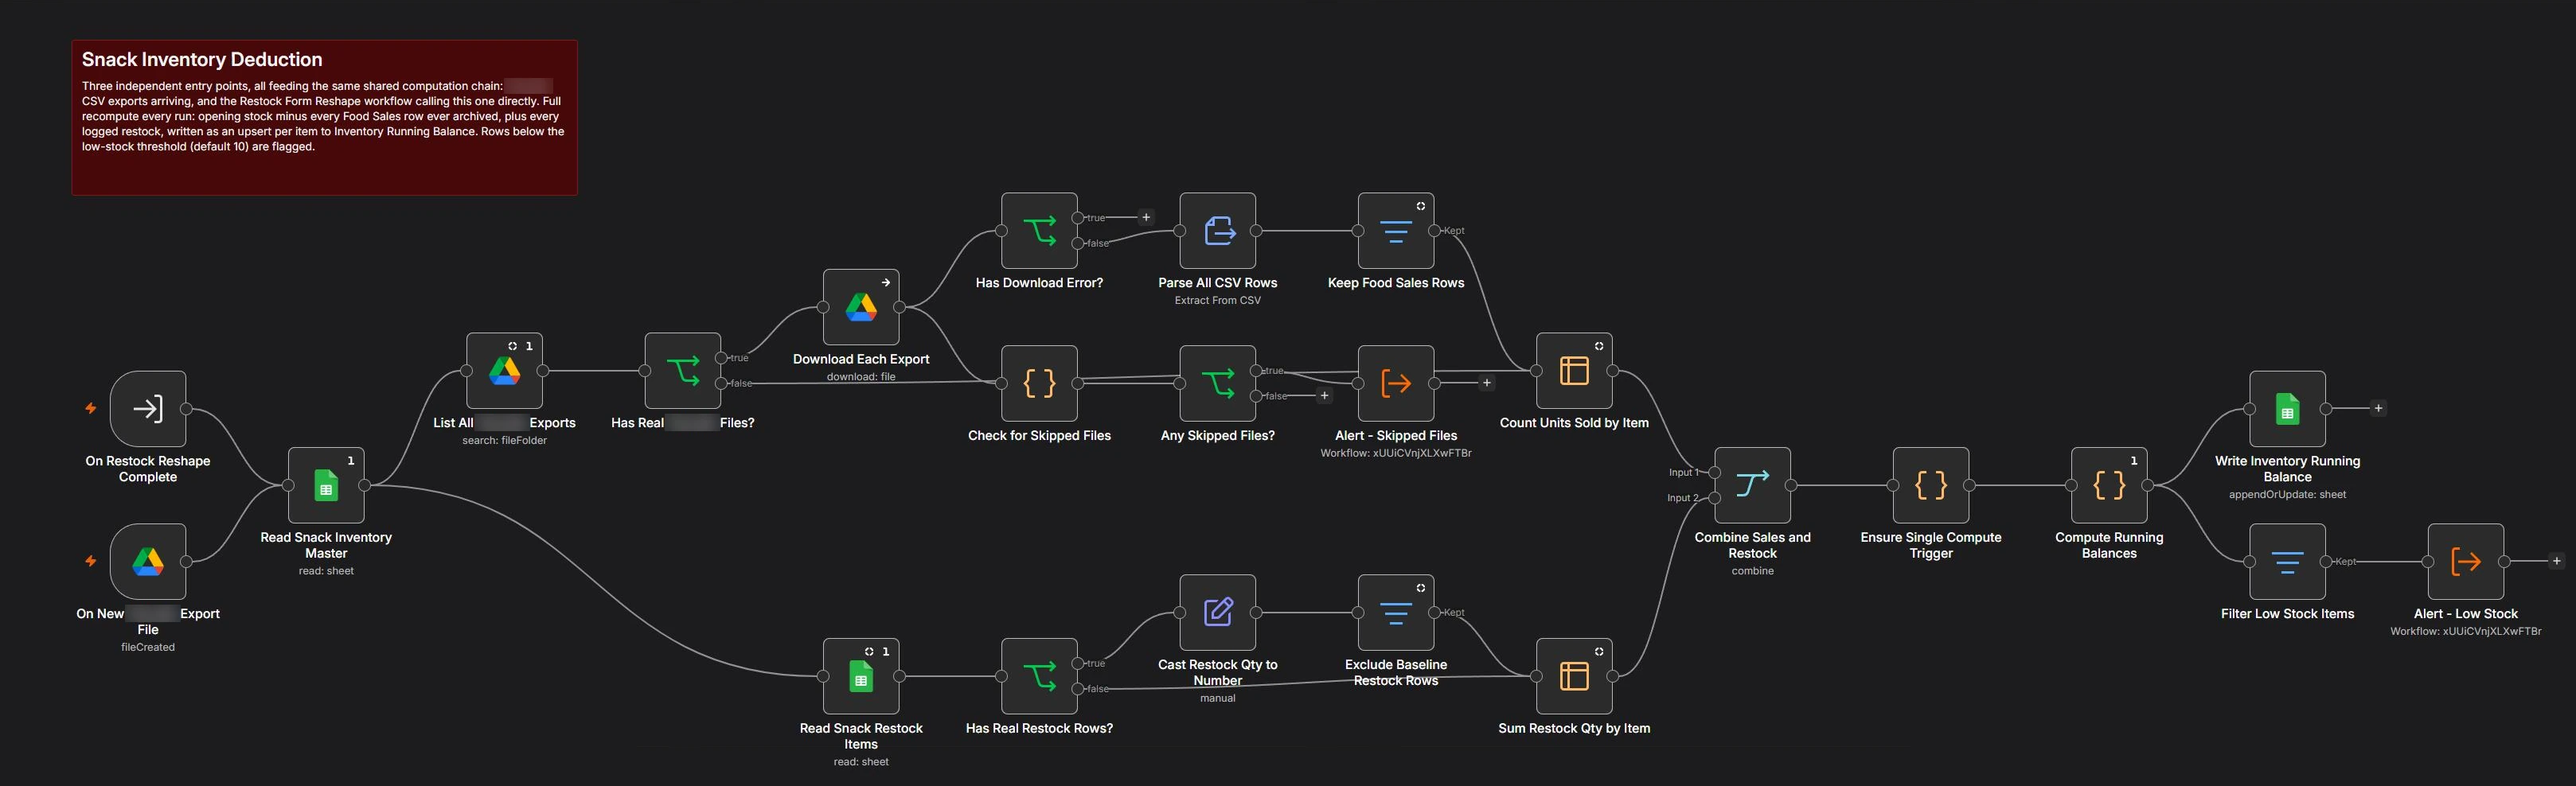Click the false output of Has Real Restock Rows?

point(1078,689)
